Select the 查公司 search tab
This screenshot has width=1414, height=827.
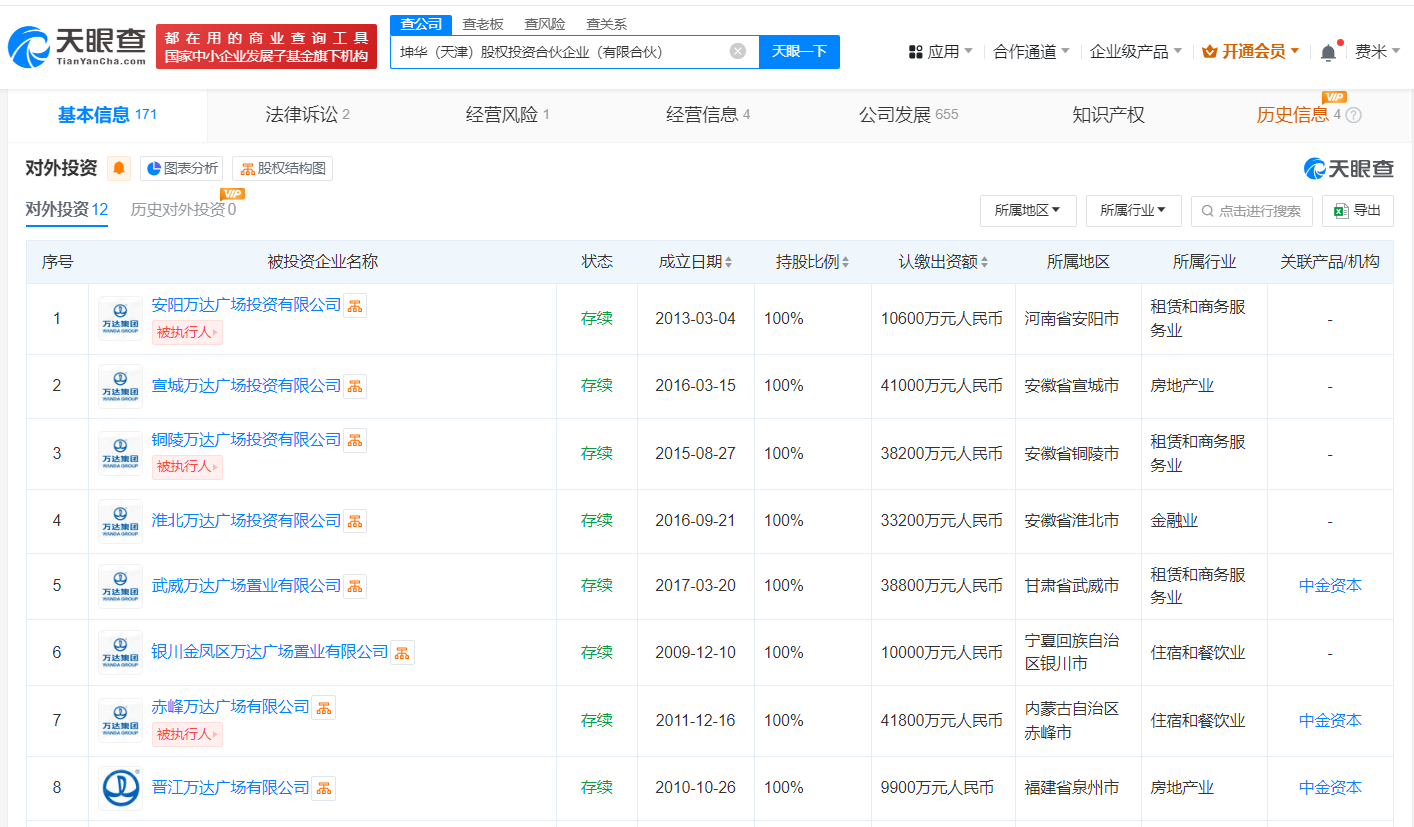point(421,24)
